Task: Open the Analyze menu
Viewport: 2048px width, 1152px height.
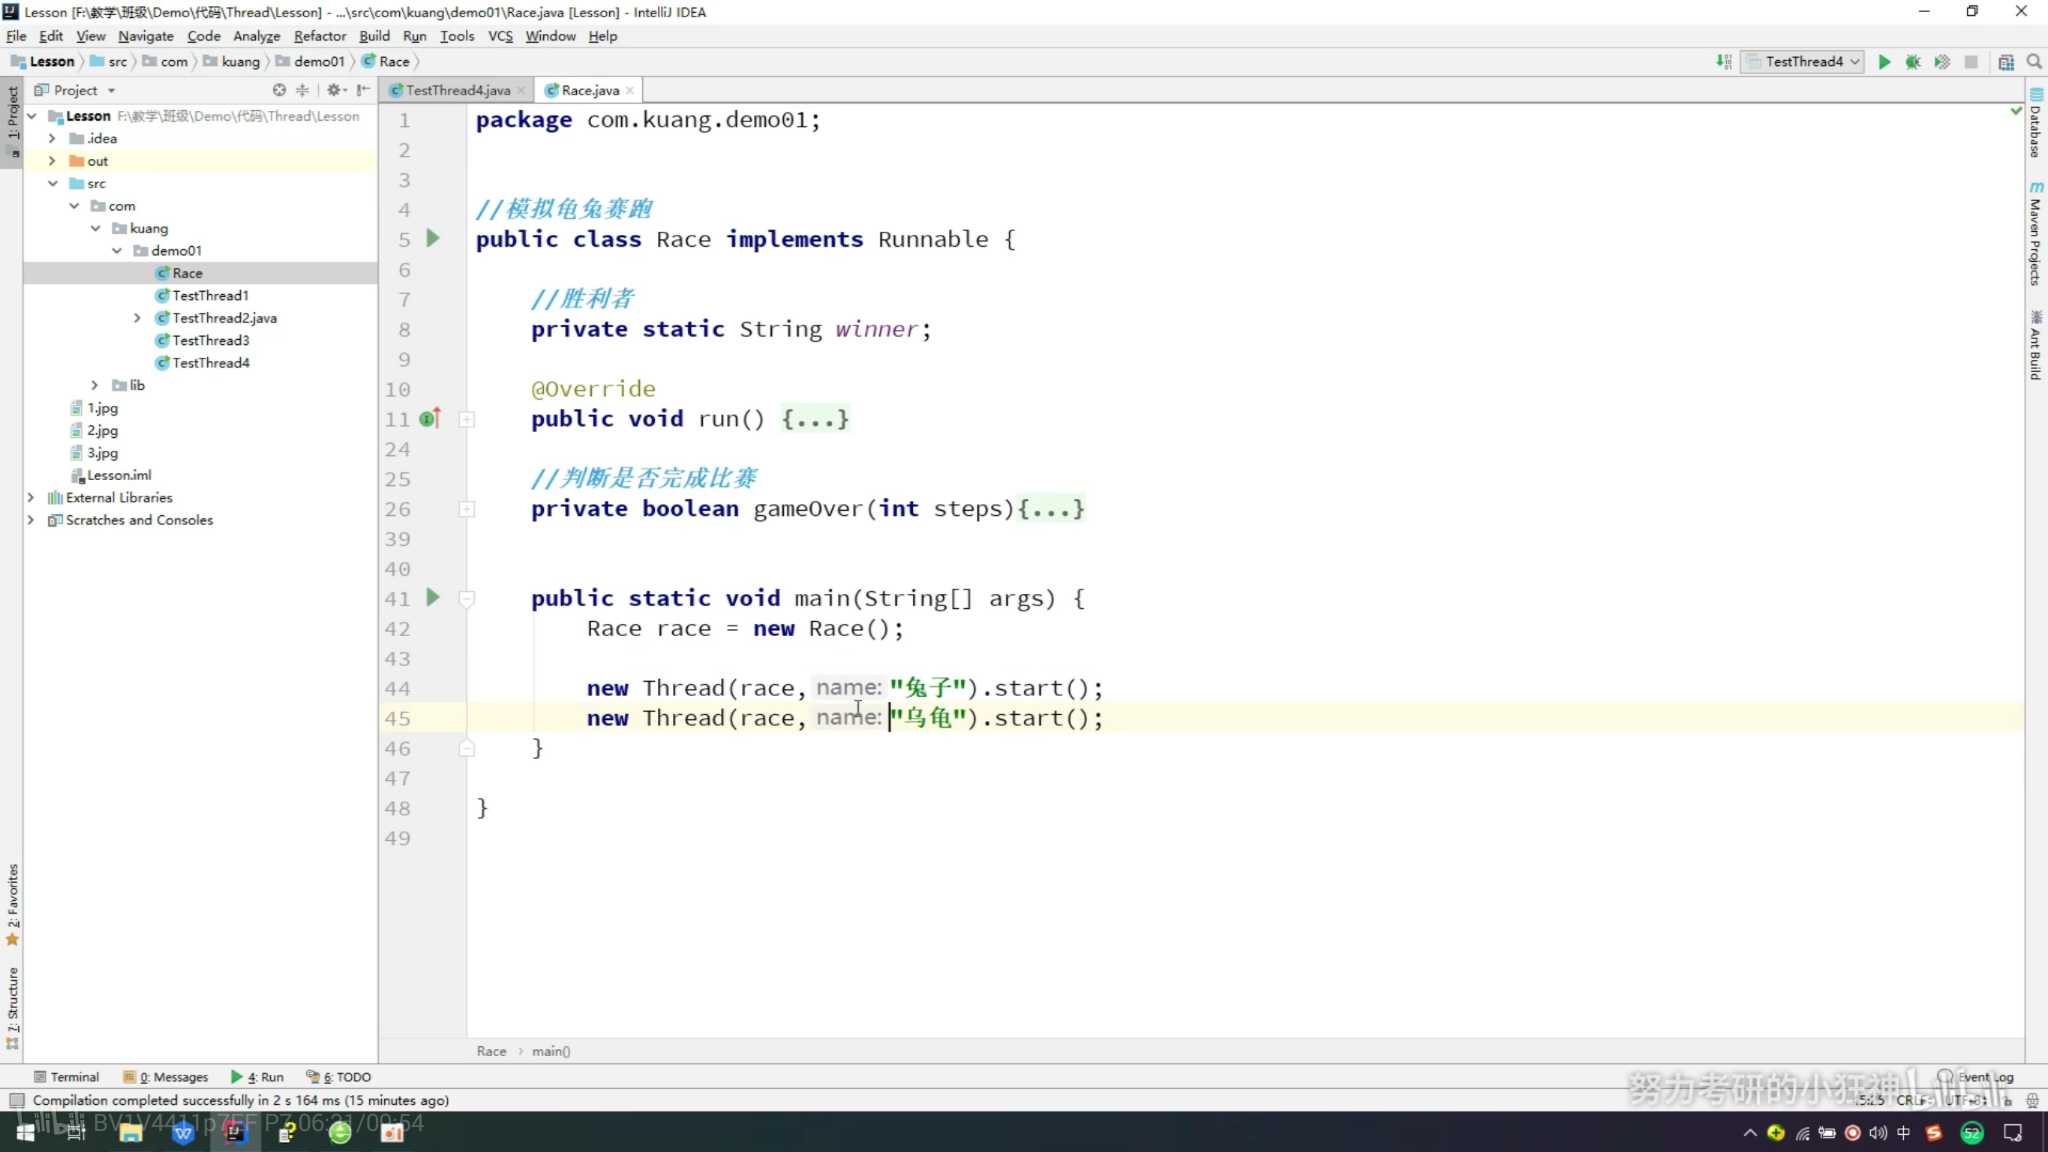Action: (x=257, y=36)
